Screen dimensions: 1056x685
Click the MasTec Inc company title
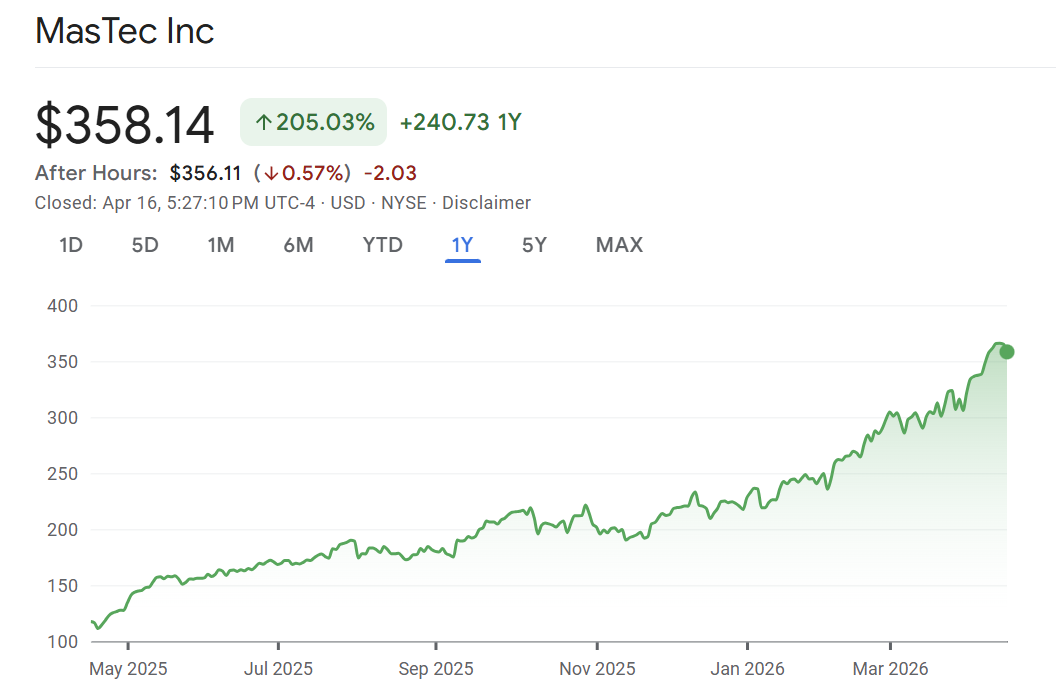125,31
